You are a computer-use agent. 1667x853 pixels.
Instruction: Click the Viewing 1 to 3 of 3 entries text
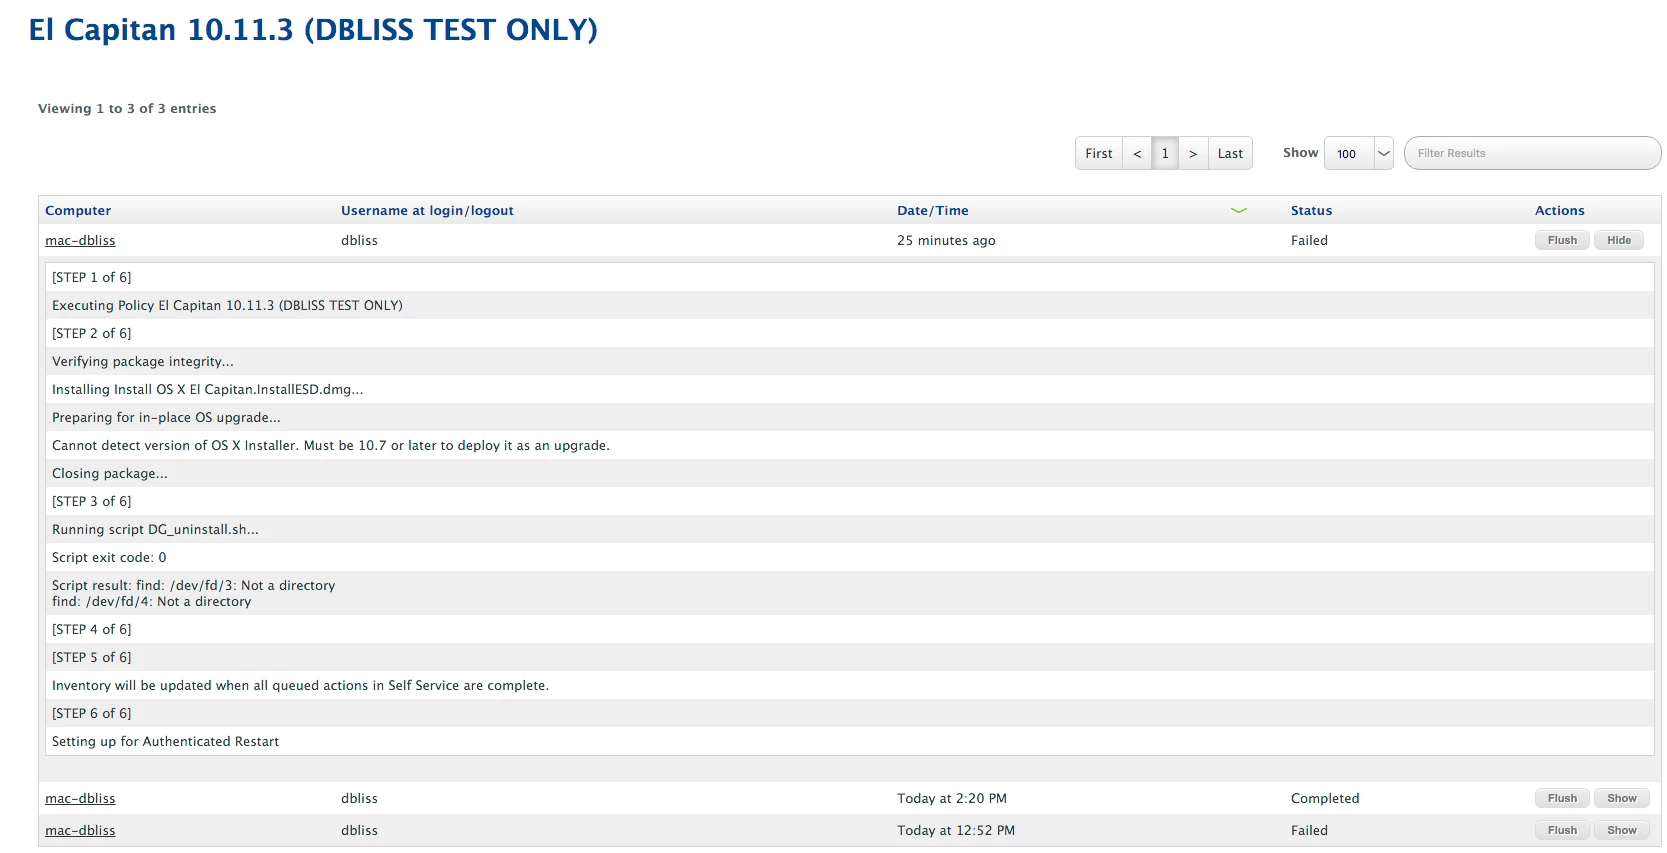click(x=127, y=109)
